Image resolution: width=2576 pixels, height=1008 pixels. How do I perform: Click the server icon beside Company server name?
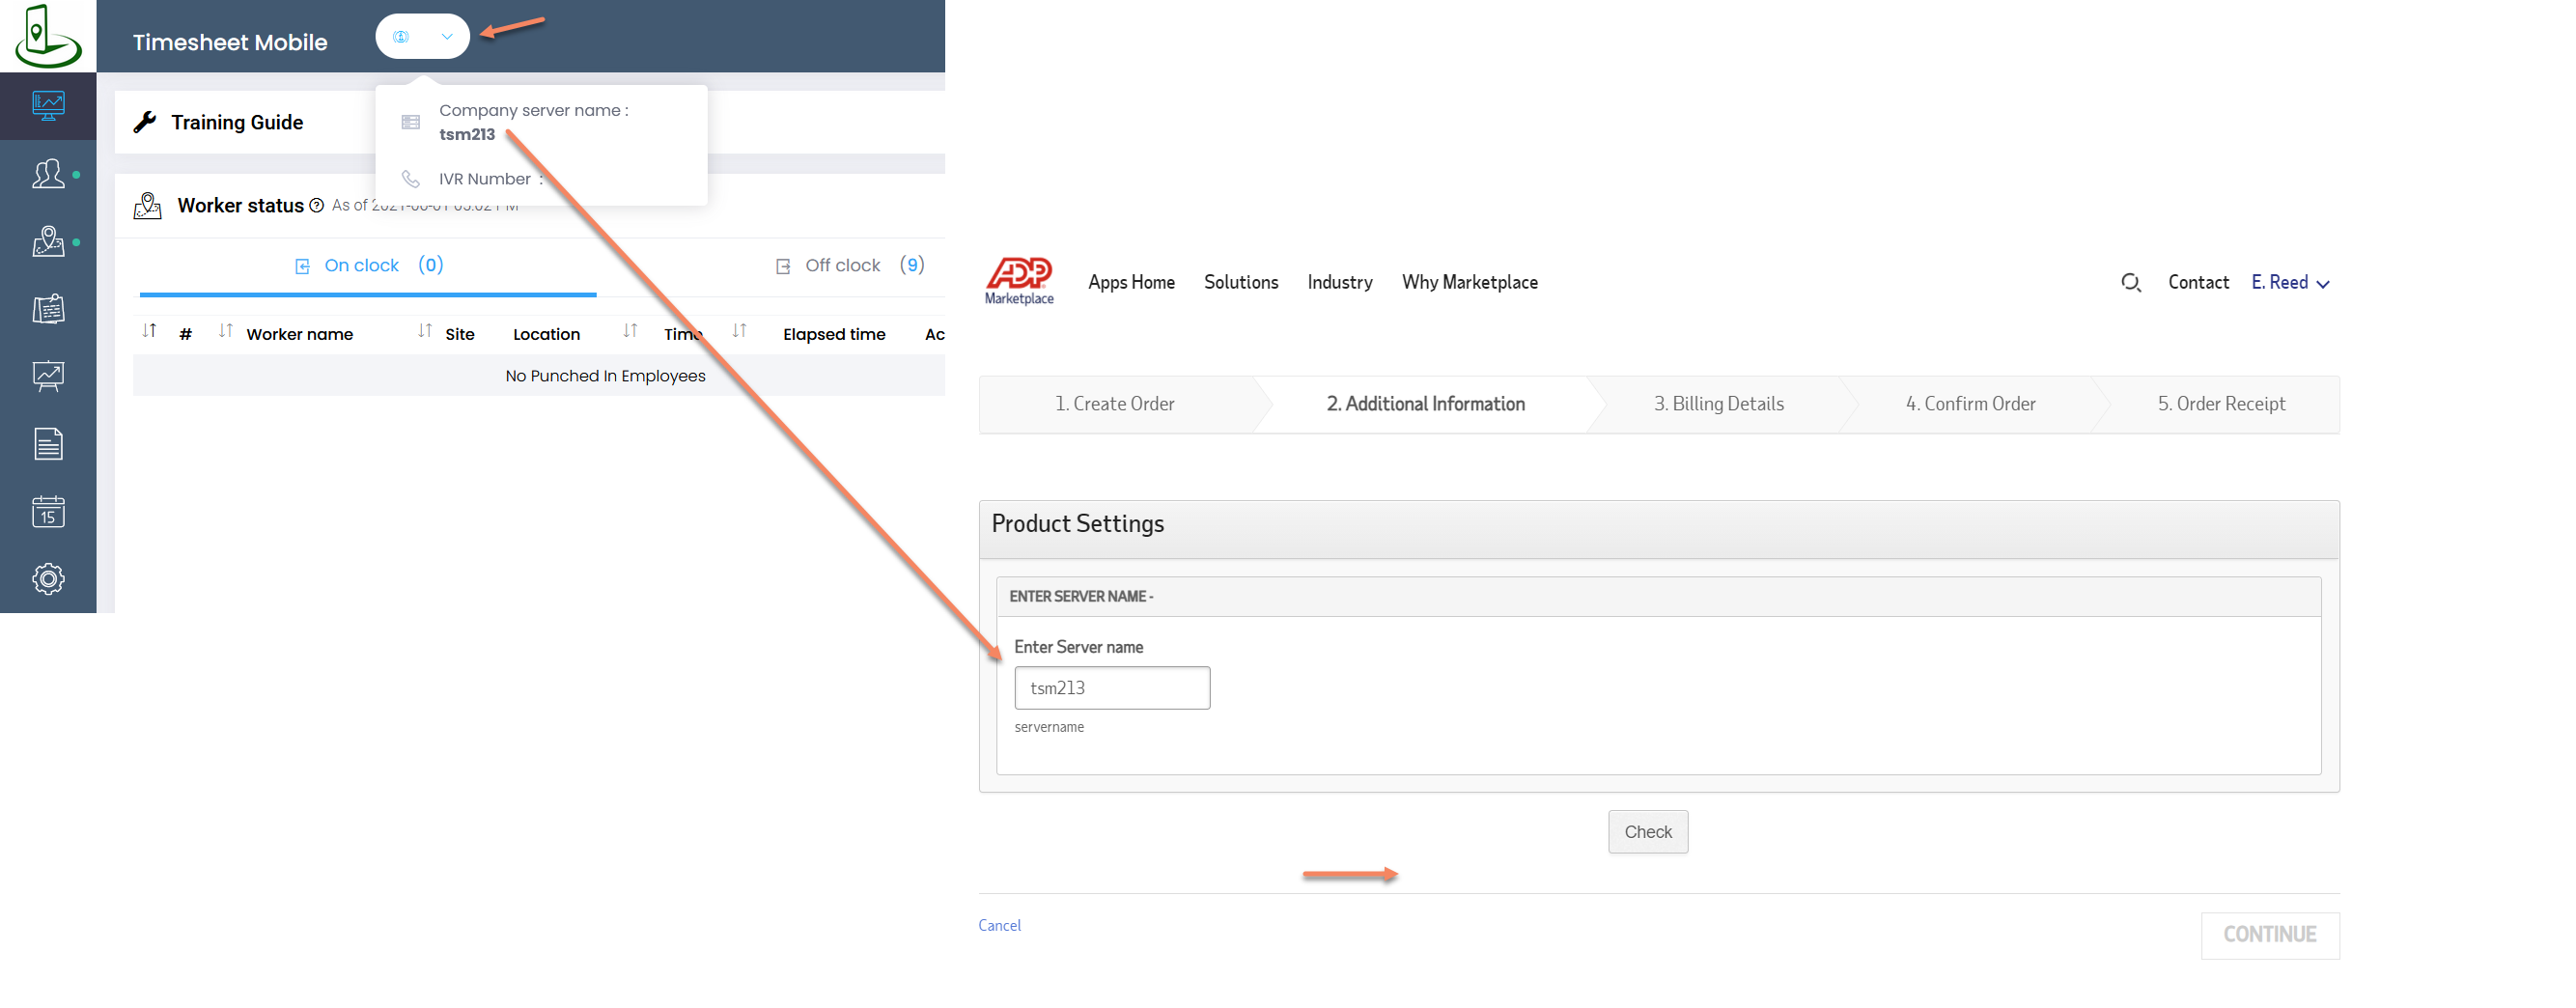(x=410, y=122)
